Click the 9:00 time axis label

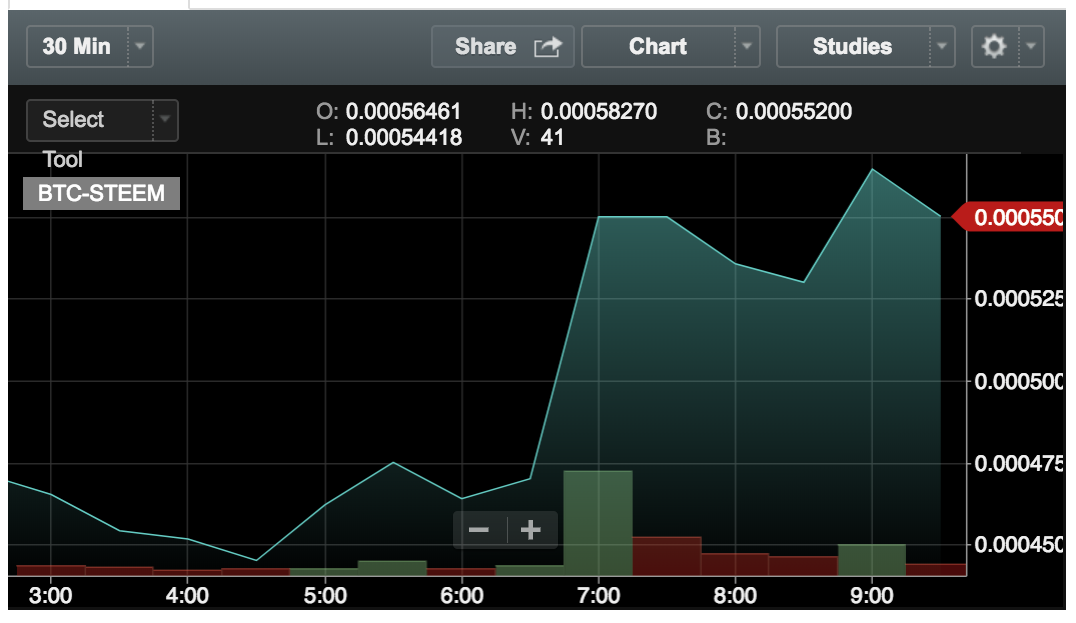coord(872,595)
